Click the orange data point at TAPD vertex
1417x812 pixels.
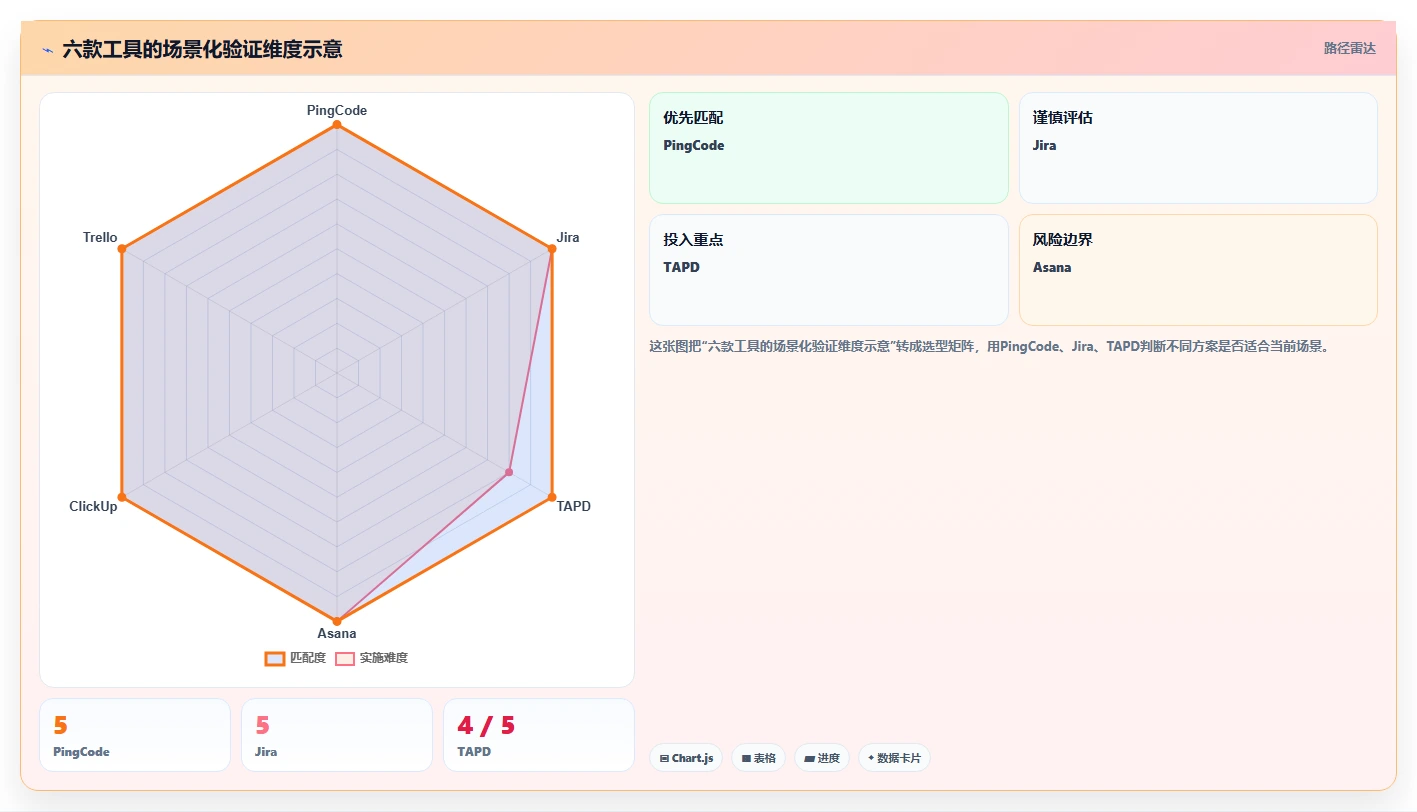click(552, 497)
